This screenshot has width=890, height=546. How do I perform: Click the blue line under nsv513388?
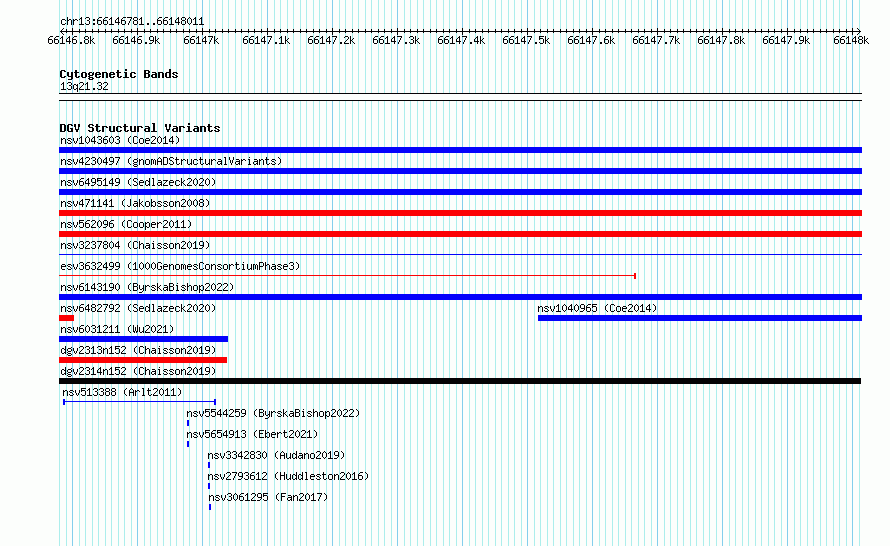click(140, 402)
